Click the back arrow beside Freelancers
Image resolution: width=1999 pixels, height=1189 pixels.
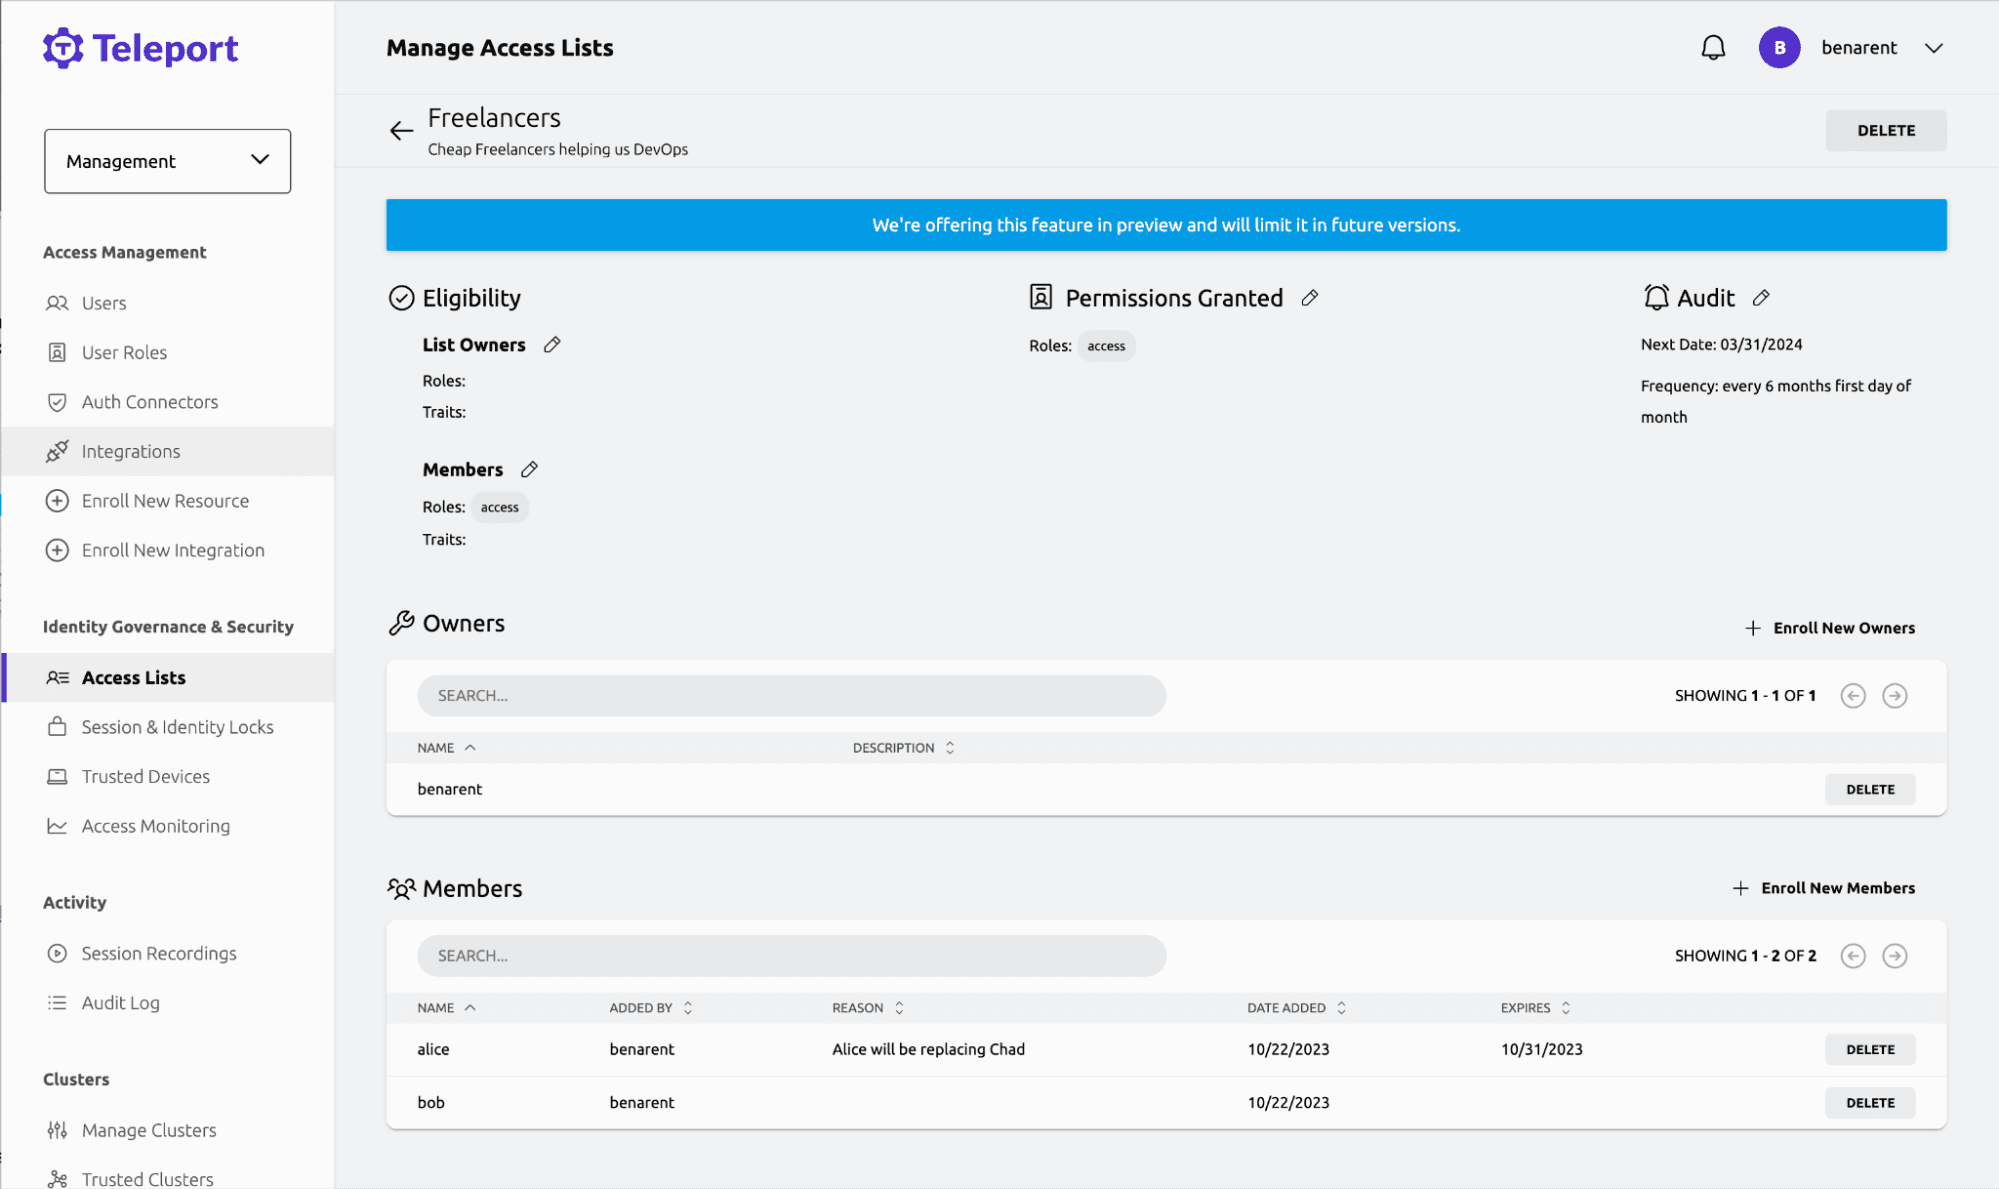(x=400, y=130)
